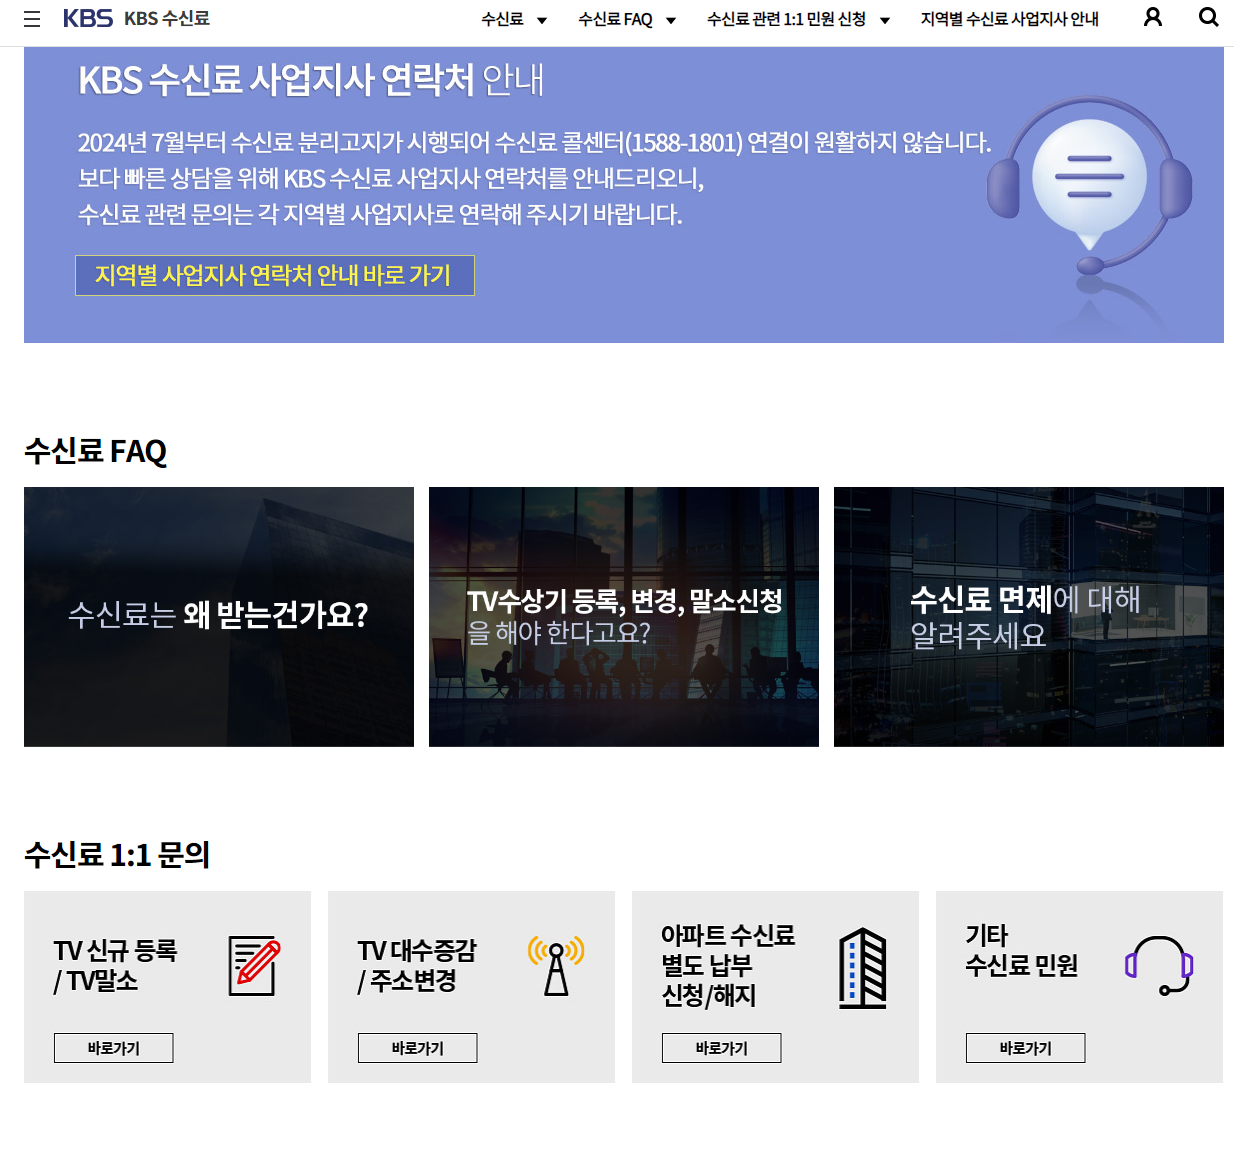Click 바로가기 under TV 신규 등록 / TV말소
This screenshot has width=1234, height=1161.
pos(114,1048)
